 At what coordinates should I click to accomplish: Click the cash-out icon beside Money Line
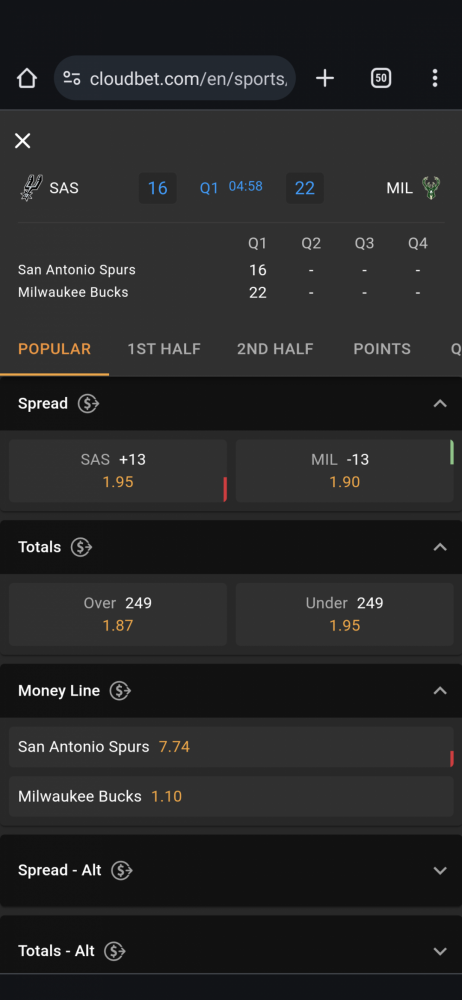coord(120,691)
